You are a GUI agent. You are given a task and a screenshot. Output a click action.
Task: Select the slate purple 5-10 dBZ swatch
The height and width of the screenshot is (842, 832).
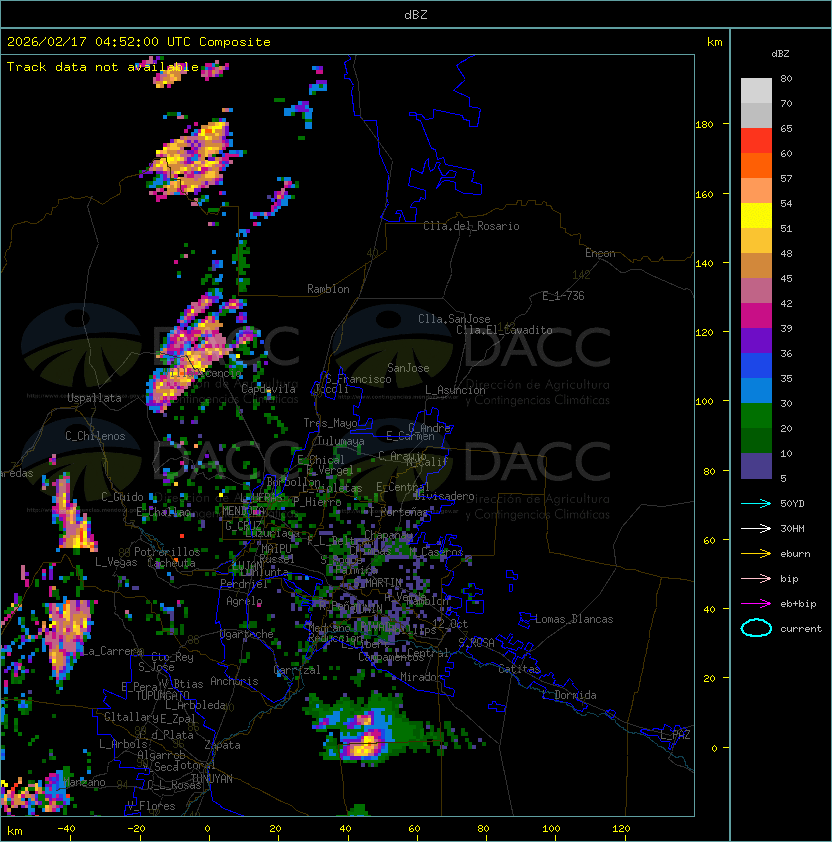pyautogui.click(x=756, y=466)
